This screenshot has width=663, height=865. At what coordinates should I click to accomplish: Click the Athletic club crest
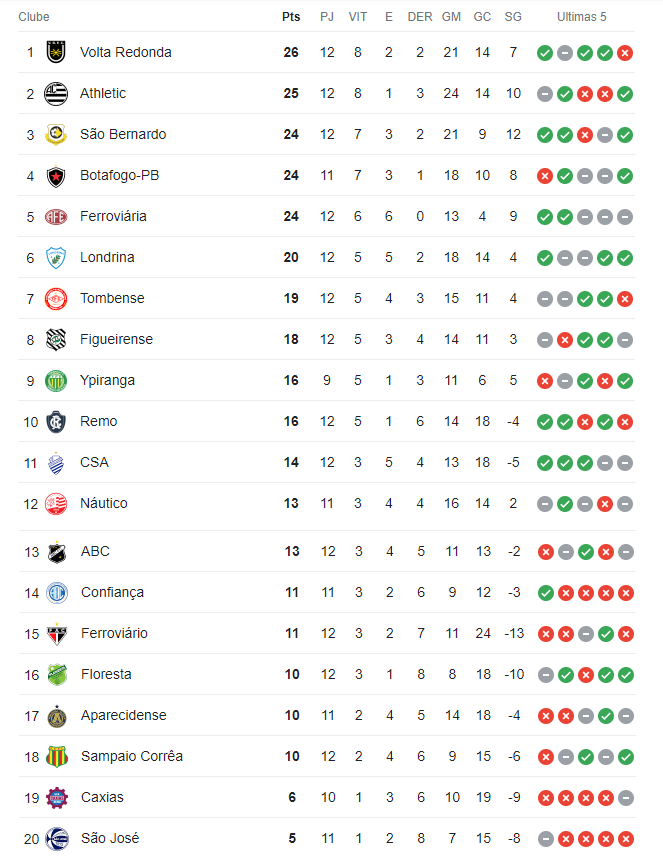tap(56, 93)
